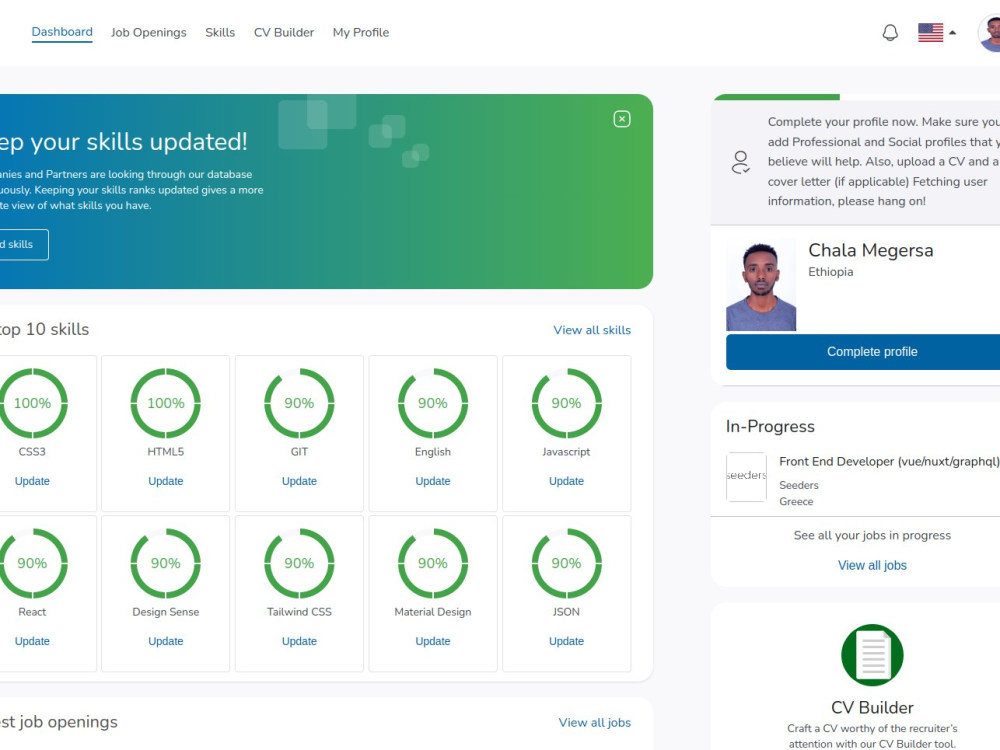Open CV Builder tab
The width and height of the screenshot is (1000, 750).
(284, 33)
